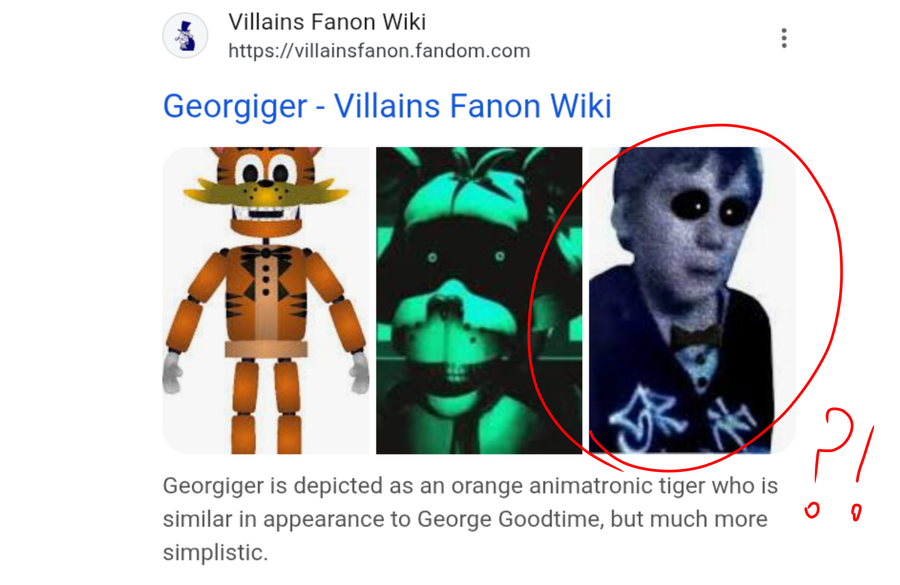Click the Villains Fanon Wiki favicon

tap(185, 36)
